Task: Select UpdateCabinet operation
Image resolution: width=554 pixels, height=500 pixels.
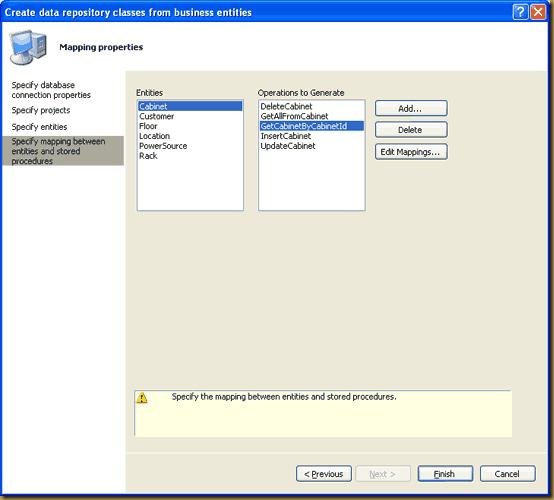Action: (312, 146)
